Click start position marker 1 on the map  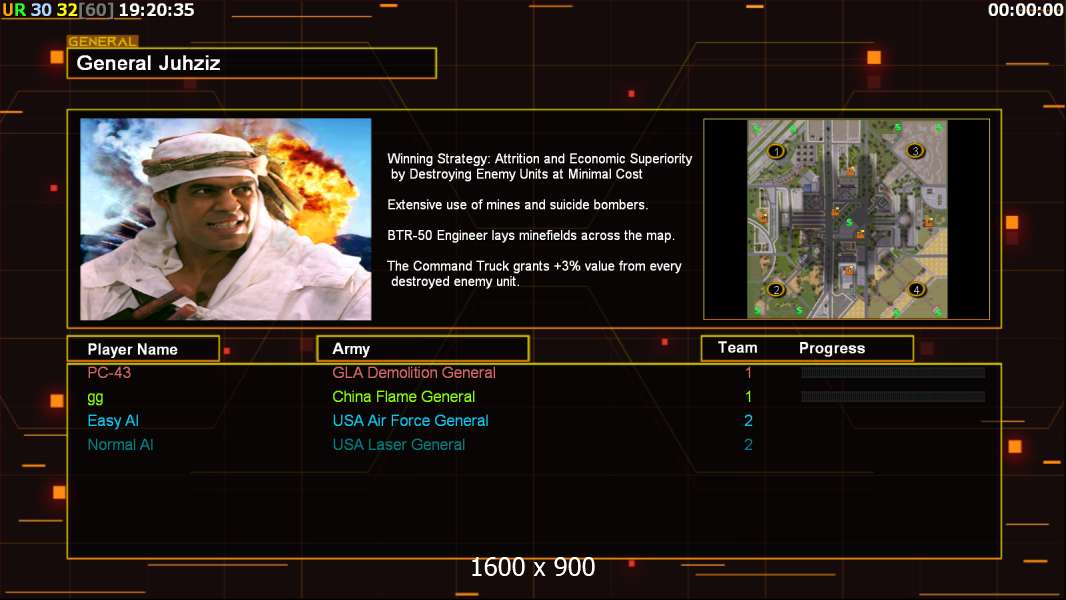776,151
